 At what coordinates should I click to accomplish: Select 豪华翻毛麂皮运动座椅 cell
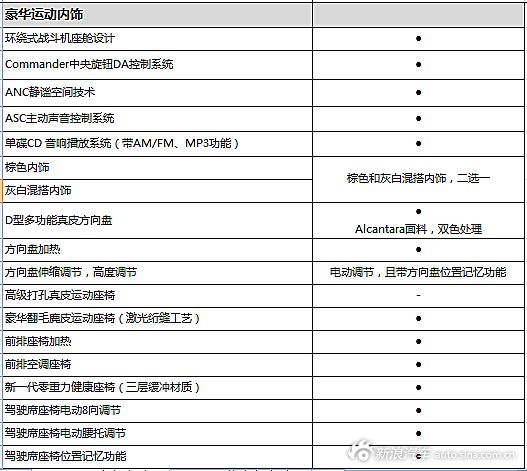pos(157,319)
